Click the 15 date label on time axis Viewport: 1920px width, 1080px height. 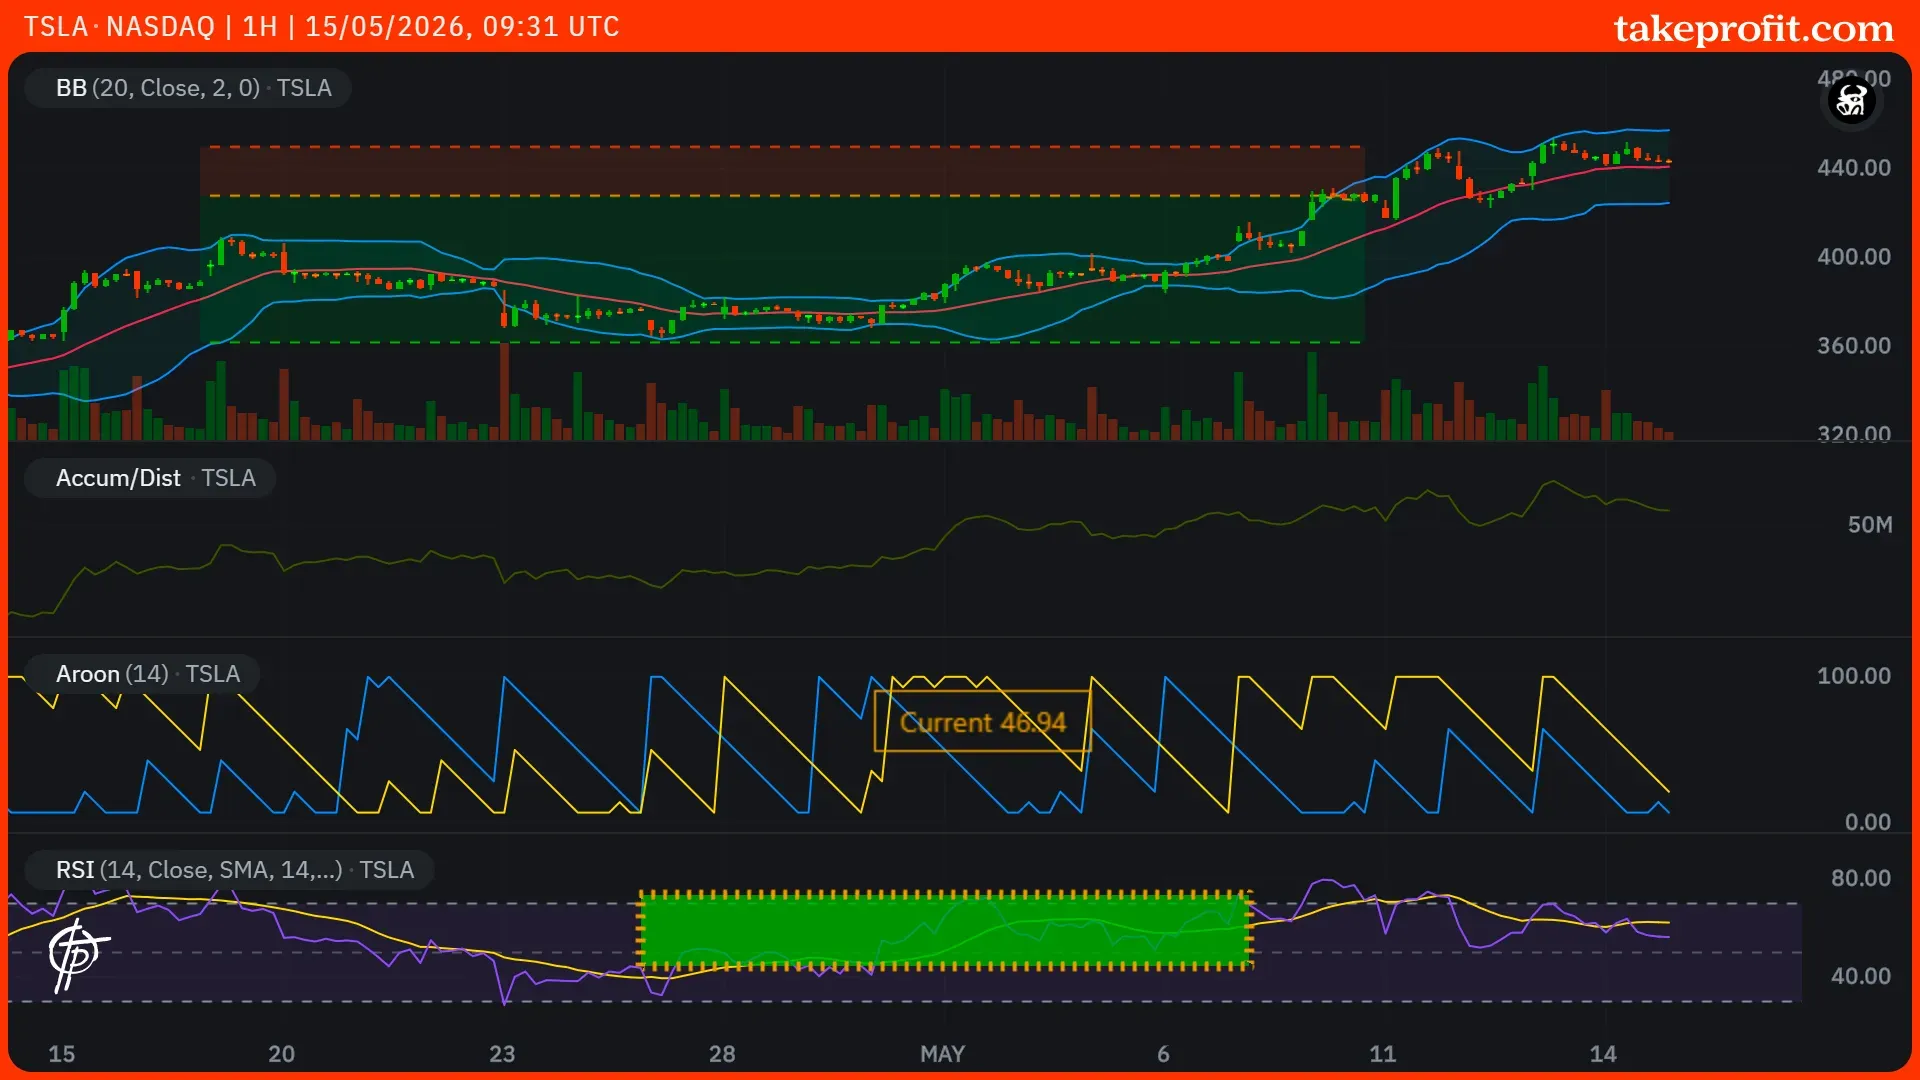62,1054
